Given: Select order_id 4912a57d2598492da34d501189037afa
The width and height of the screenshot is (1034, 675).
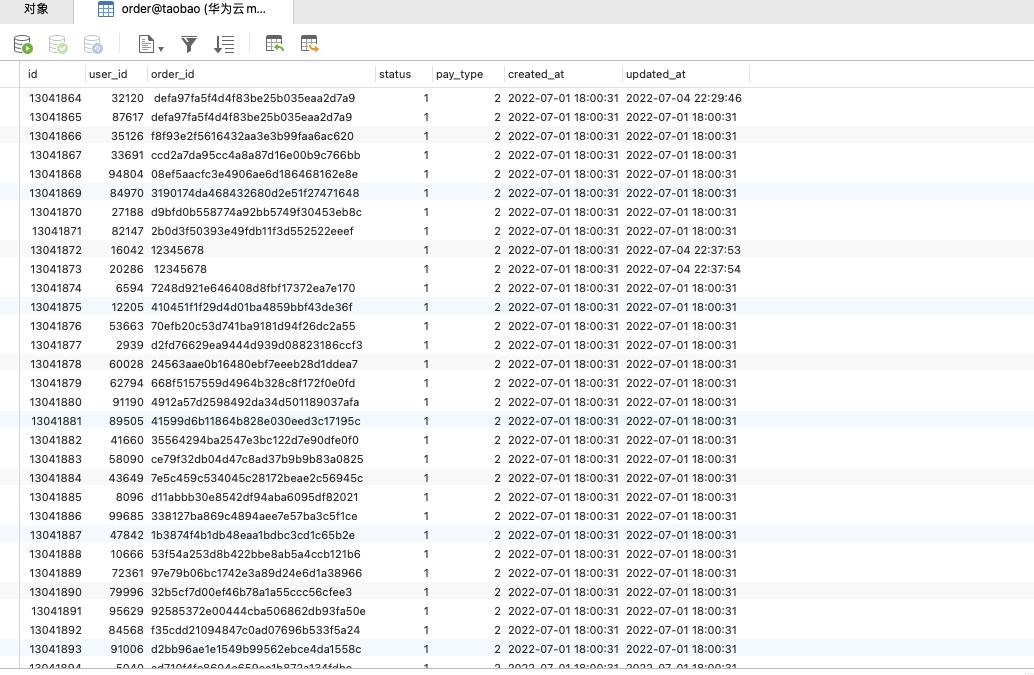Looking at the screenshot, I should tap(255, 402).
